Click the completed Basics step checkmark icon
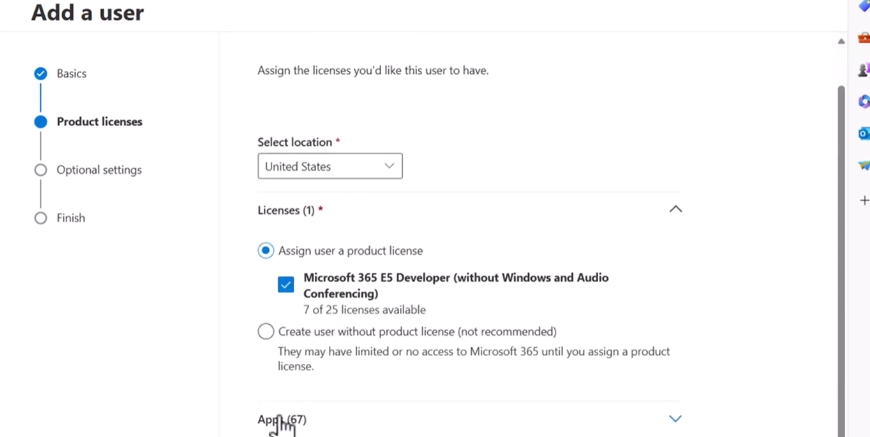 (40, 74)
